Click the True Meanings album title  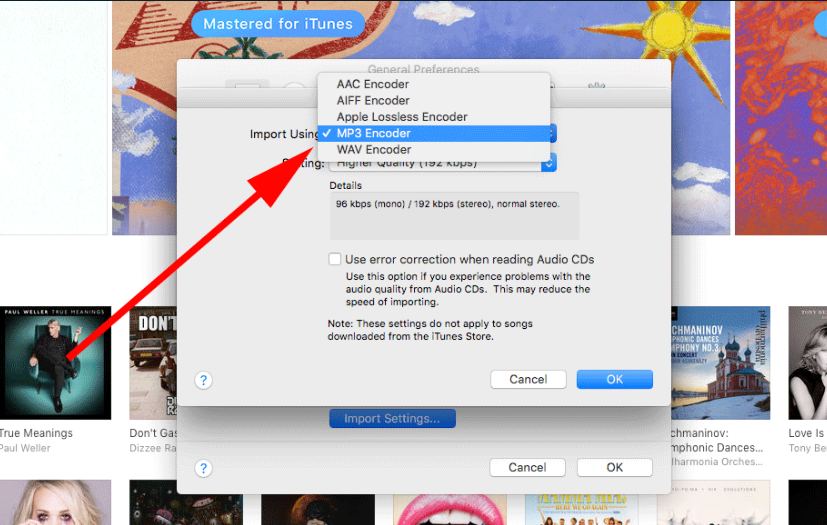[36, 433]
